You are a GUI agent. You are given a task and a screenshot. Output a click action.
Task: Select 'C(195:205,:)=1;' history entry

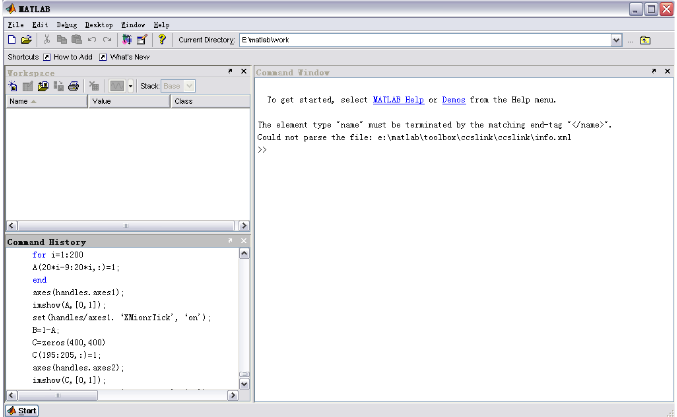pos(66,355)
